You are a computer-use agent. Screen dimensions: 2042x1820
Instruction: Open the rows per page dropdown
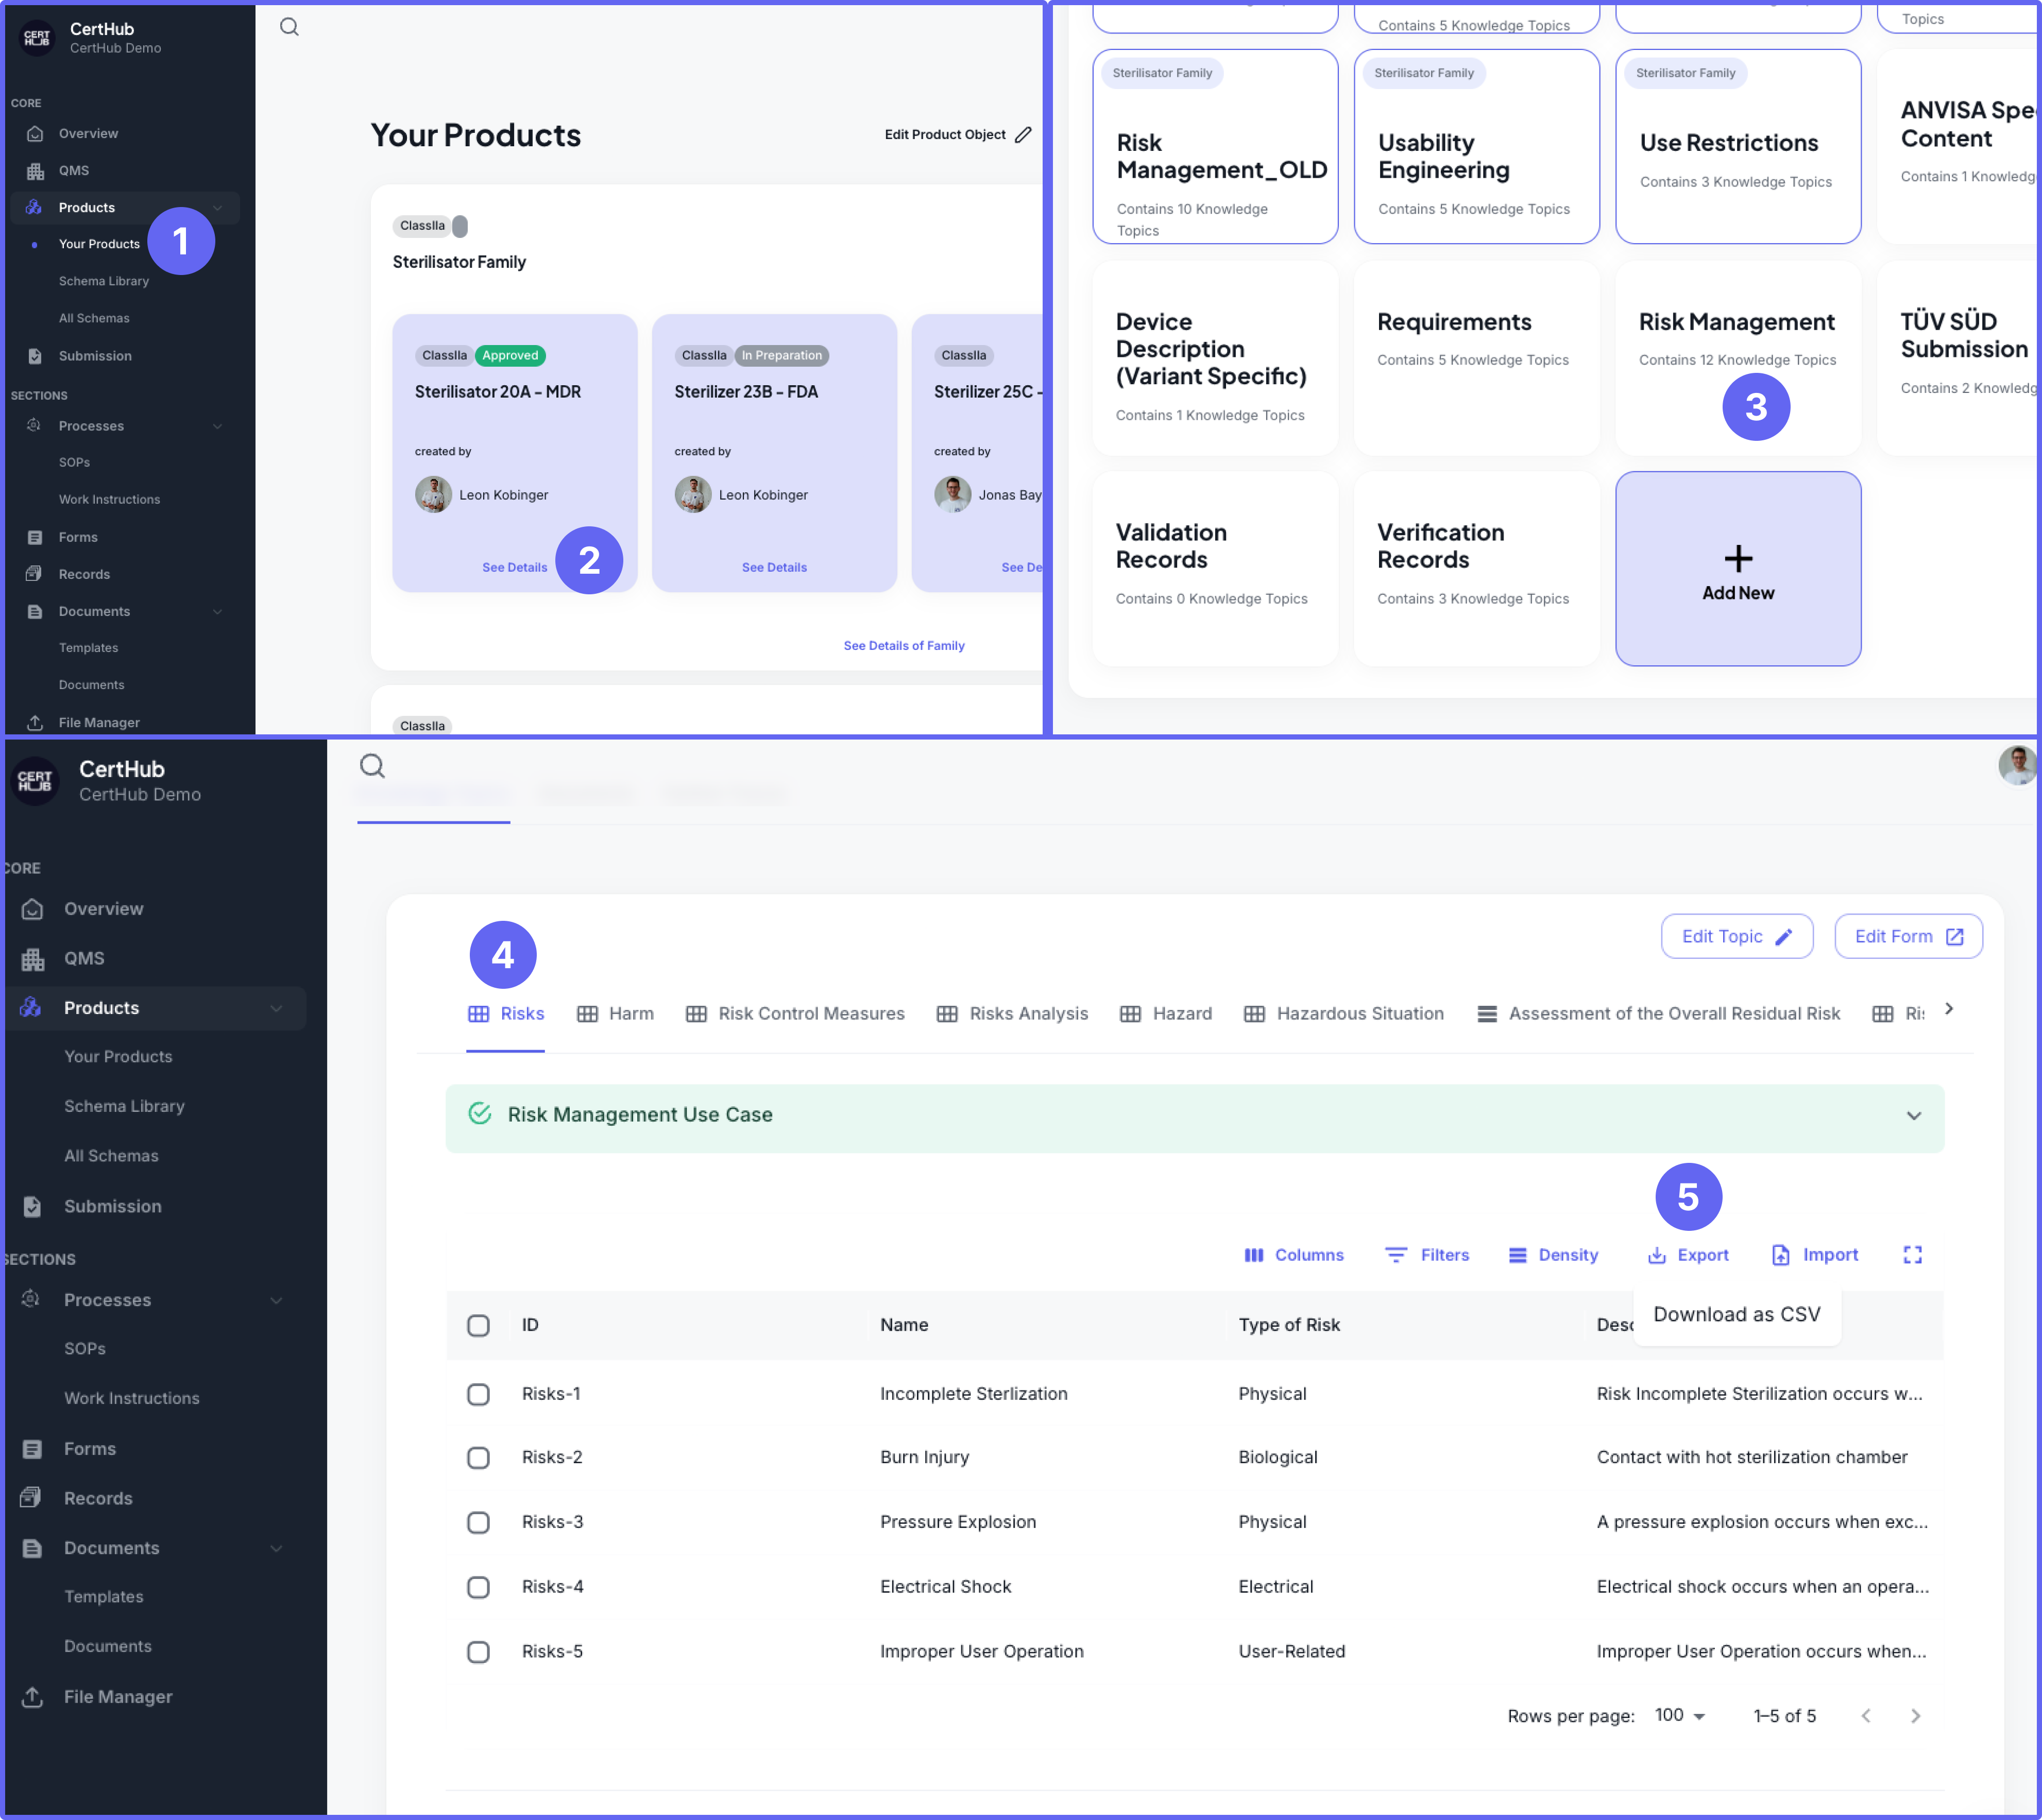point(1679,1716)
